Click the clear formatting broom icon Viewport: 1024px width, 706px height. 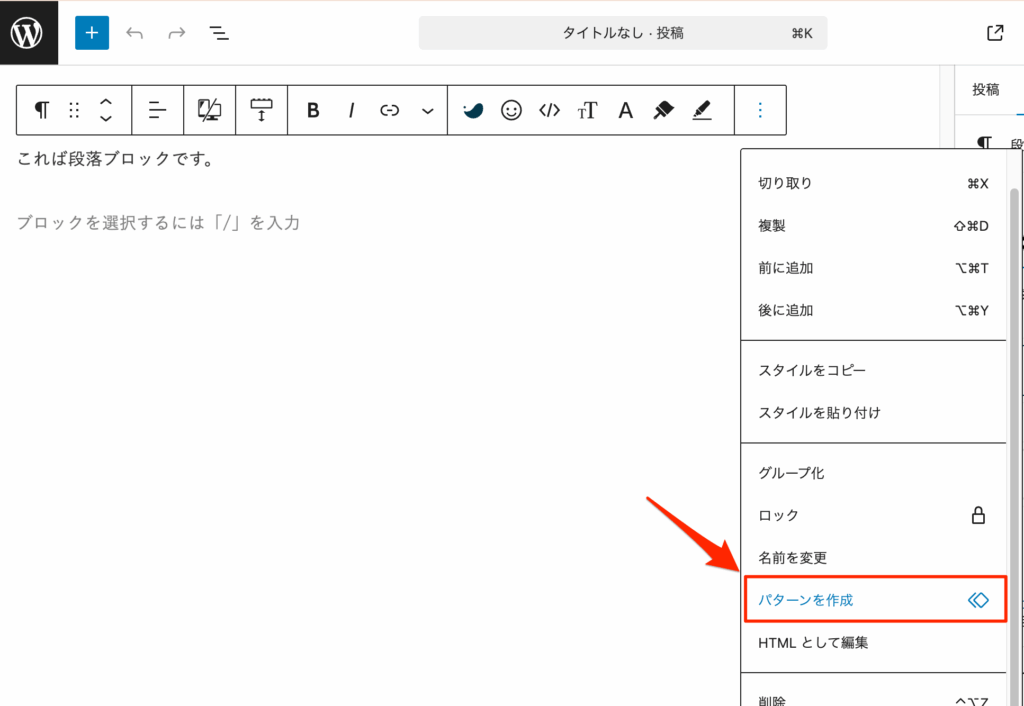tap(663, 110)
